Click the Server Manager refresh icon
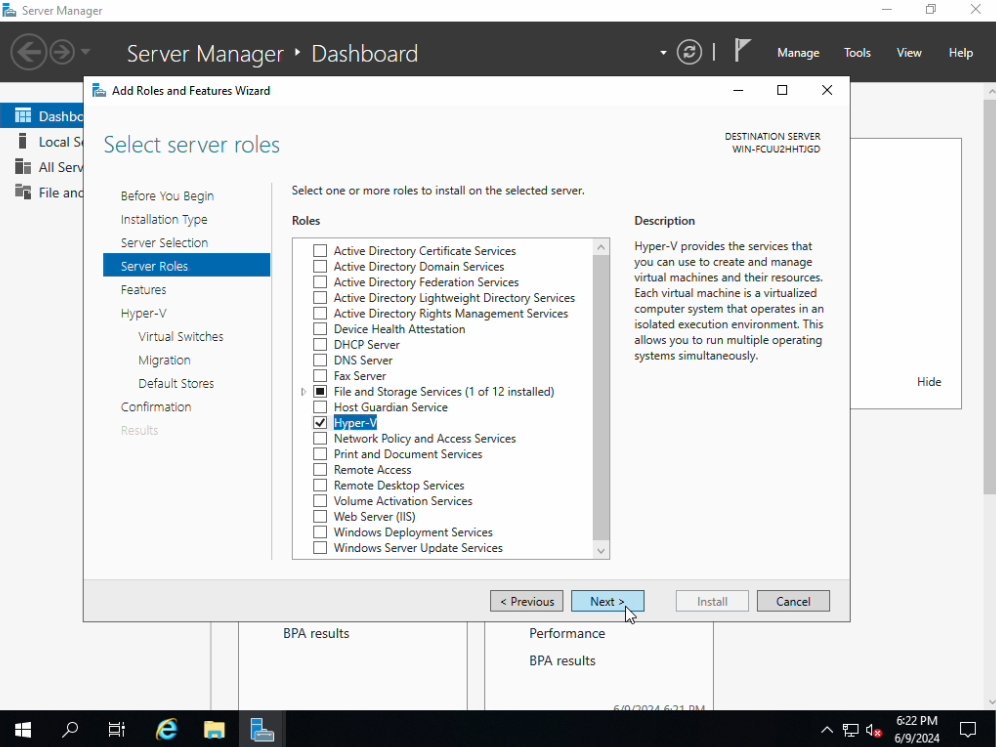Screen dimensions: 996x747 click(x=689, y=52)
